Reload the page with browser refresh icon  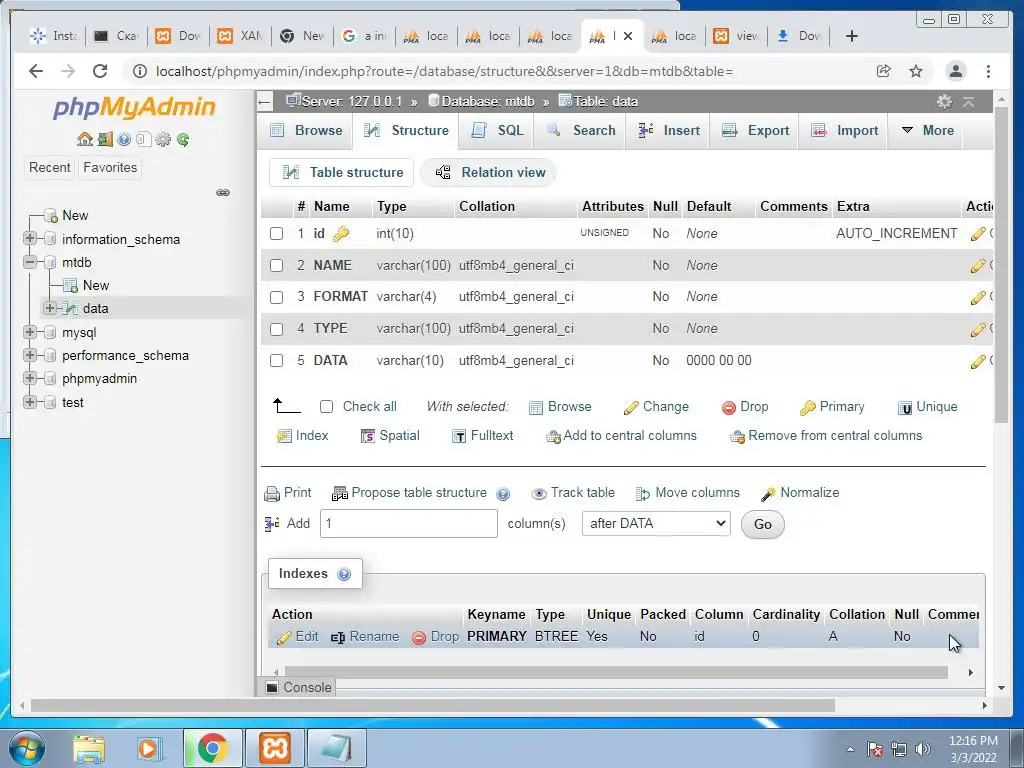coord(100,71)
